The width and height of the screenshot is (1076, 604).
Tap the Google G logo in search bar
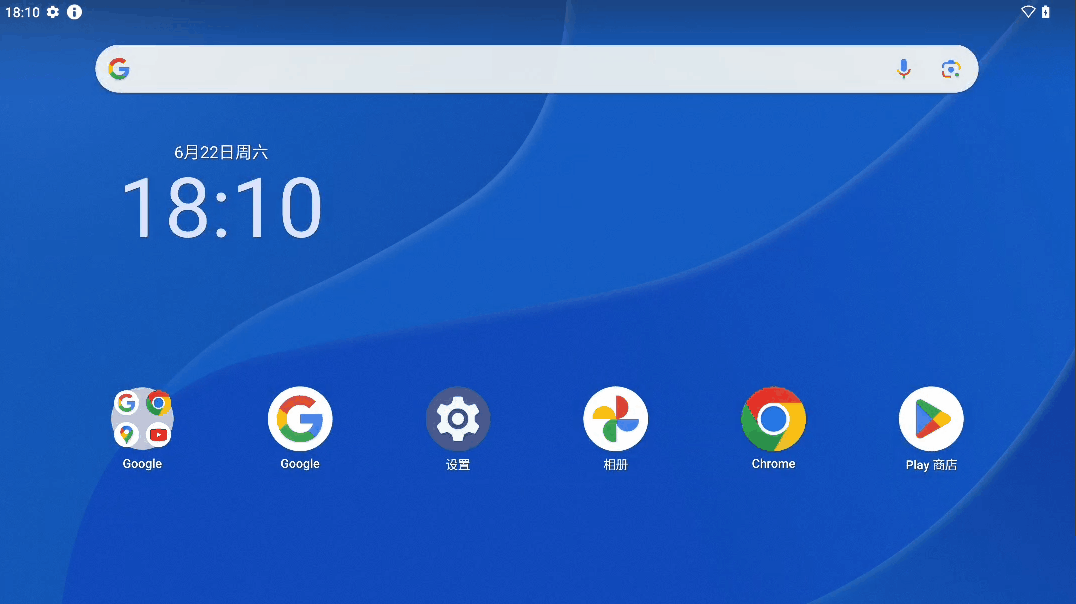pos(119,69)
